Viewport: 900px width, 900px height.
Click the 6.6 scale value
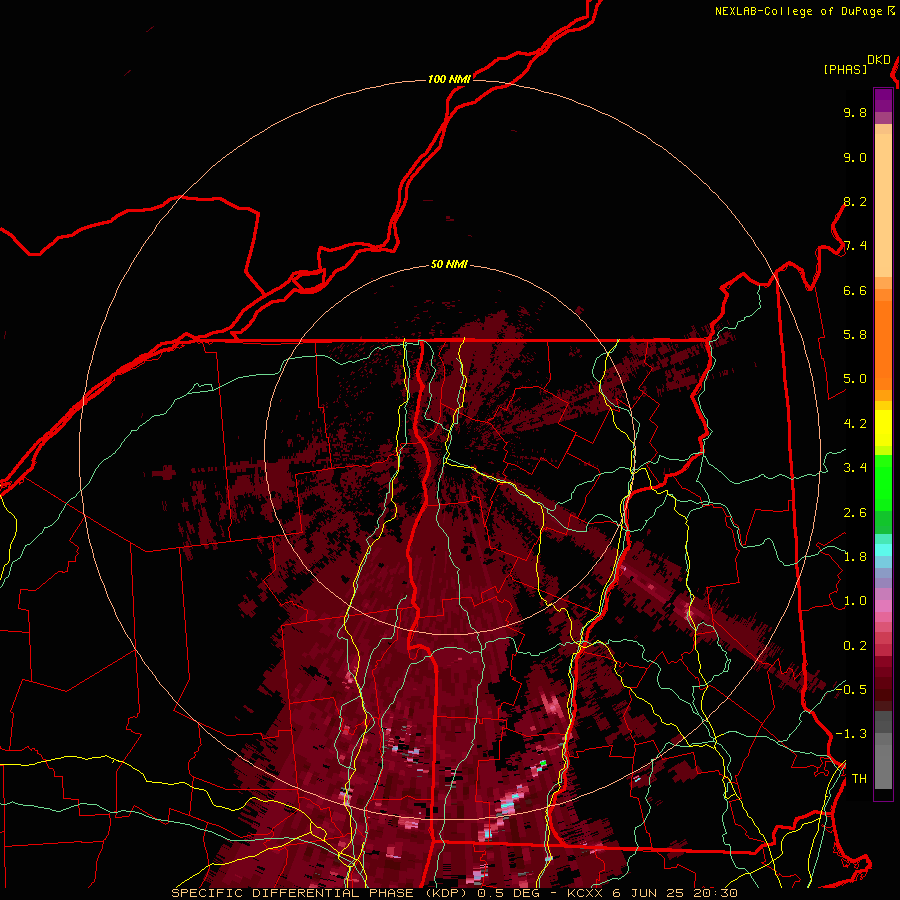tap(855, 290)
